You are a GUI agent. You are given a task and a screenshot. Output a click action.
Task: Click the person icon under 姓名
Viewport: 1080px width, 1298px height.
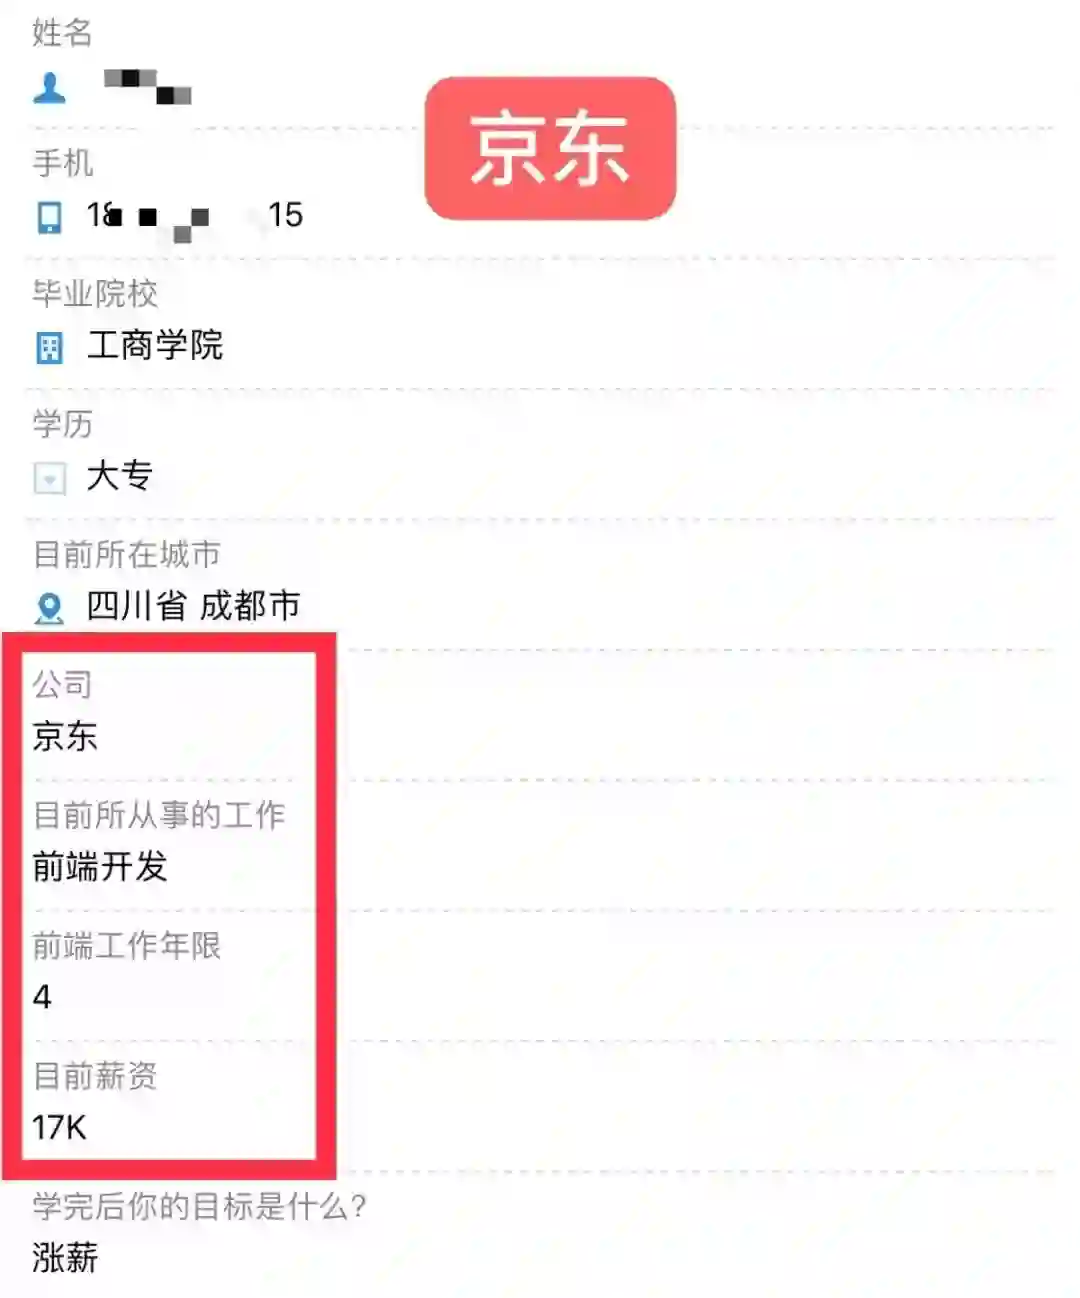point(49,88)
